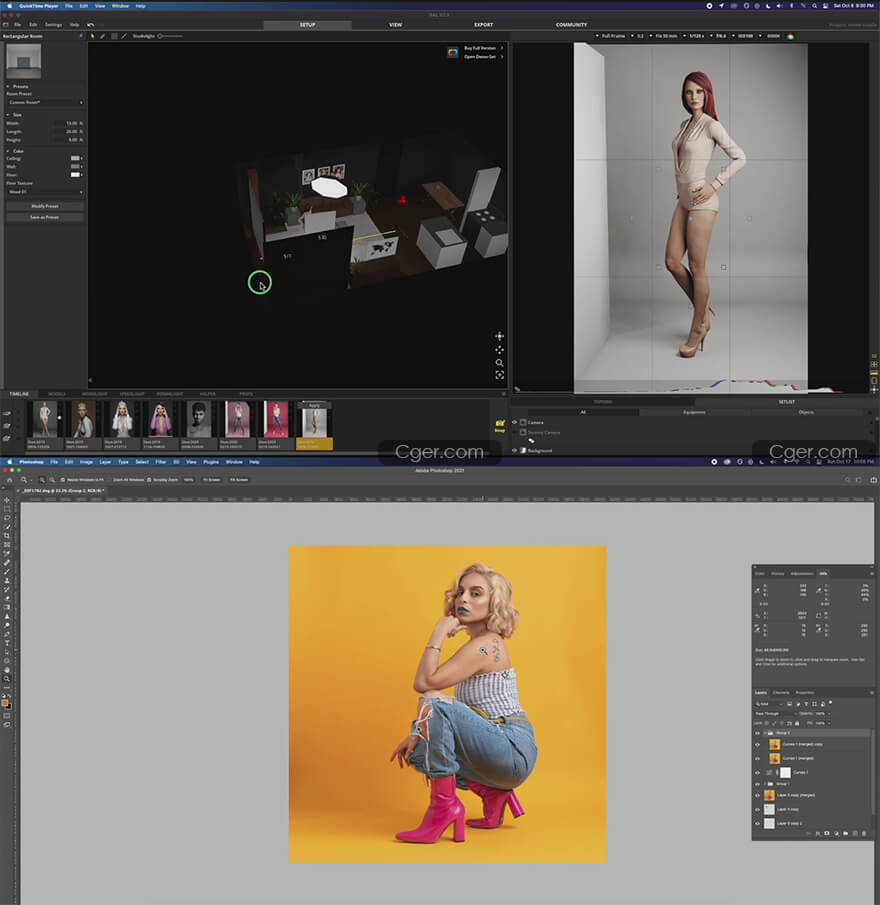Select the Type tool in Photoshop
This screenshot has height=905, width=880.
6,642
